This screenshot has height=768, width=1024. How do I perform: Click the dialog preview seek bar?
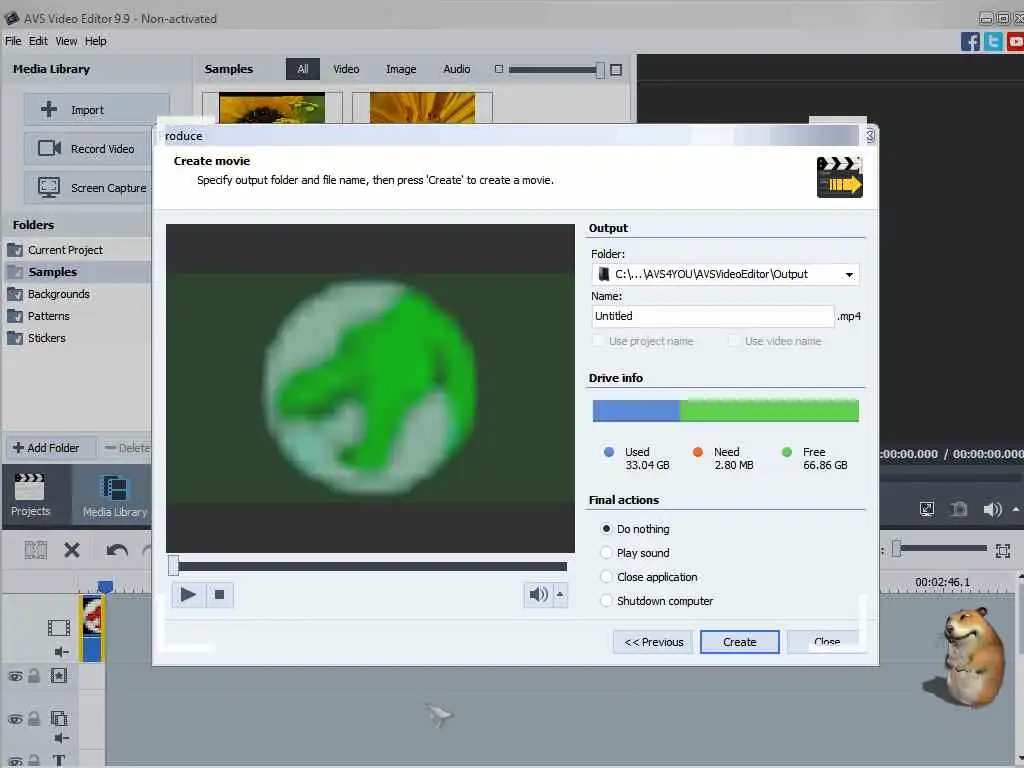pyautogui.click(x=370, y=566)
